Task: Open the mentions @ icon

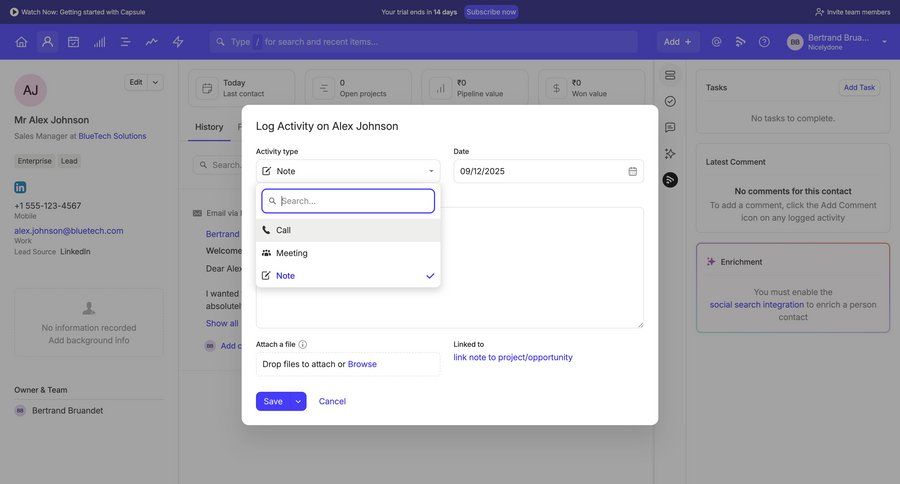Action: tap(716, 42)
